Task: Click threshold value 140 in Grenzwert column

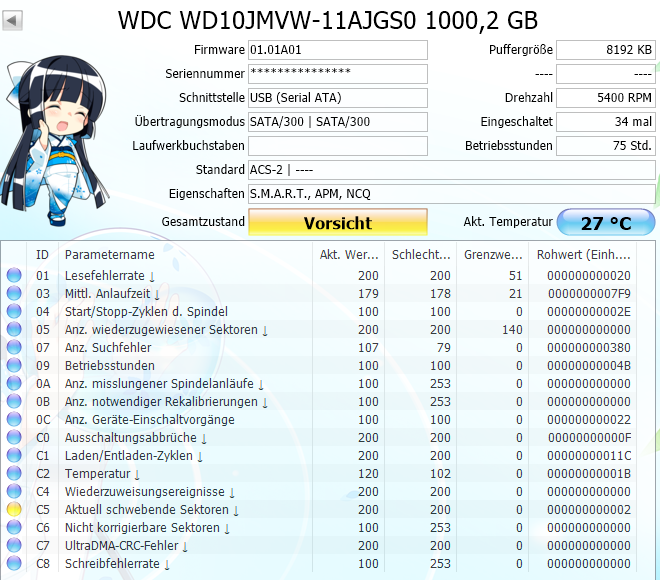Action: click(x=512, y=330)
